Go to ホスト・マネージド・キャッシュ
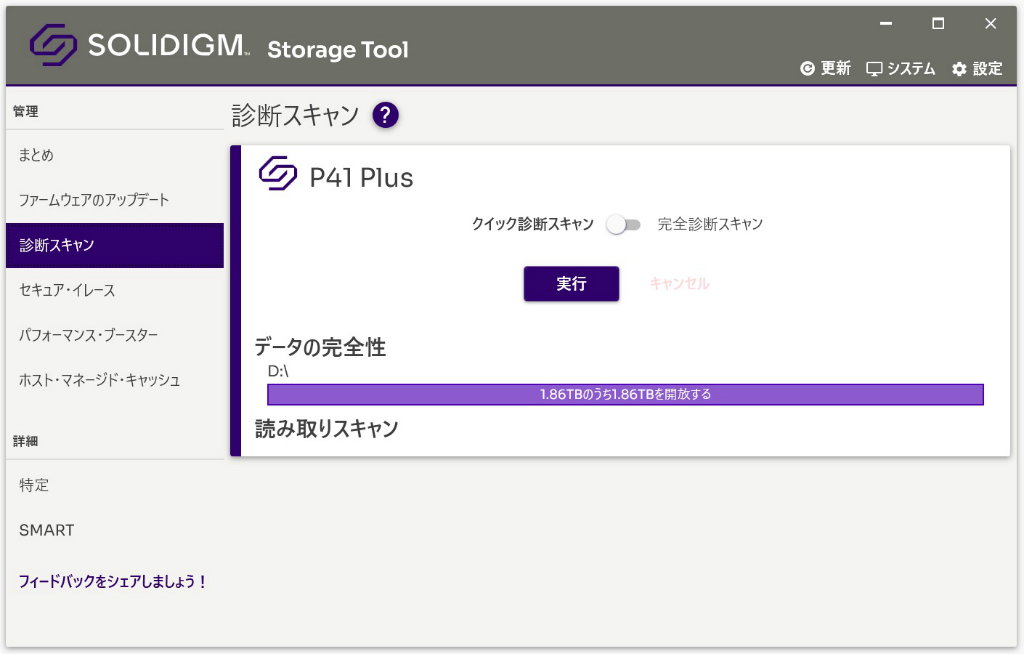This screenshot has height=654, width=1024. click(x=115, y=380)
